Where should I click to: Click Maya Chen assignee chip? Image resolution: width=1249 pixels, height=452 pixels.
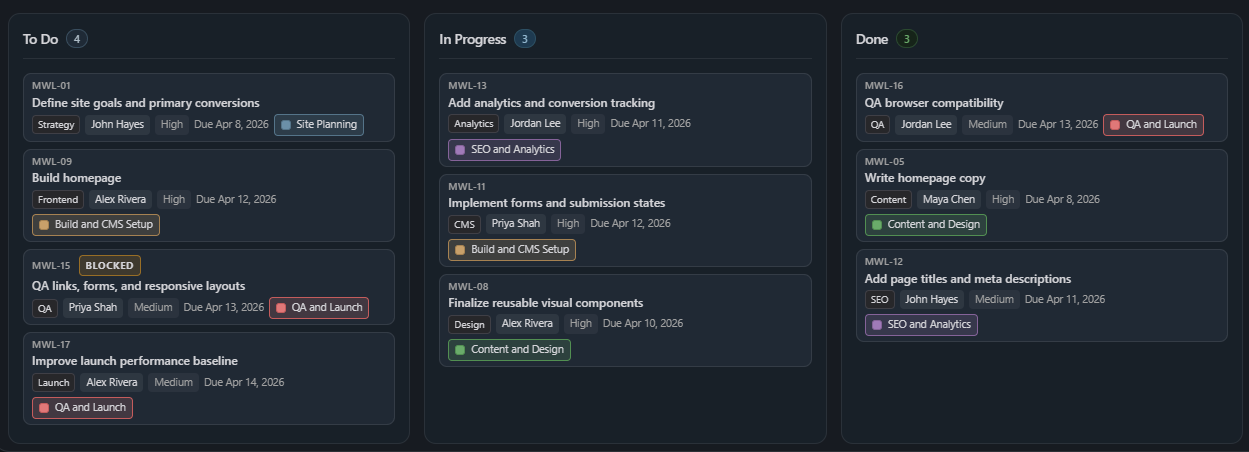[x=948, y=200]
